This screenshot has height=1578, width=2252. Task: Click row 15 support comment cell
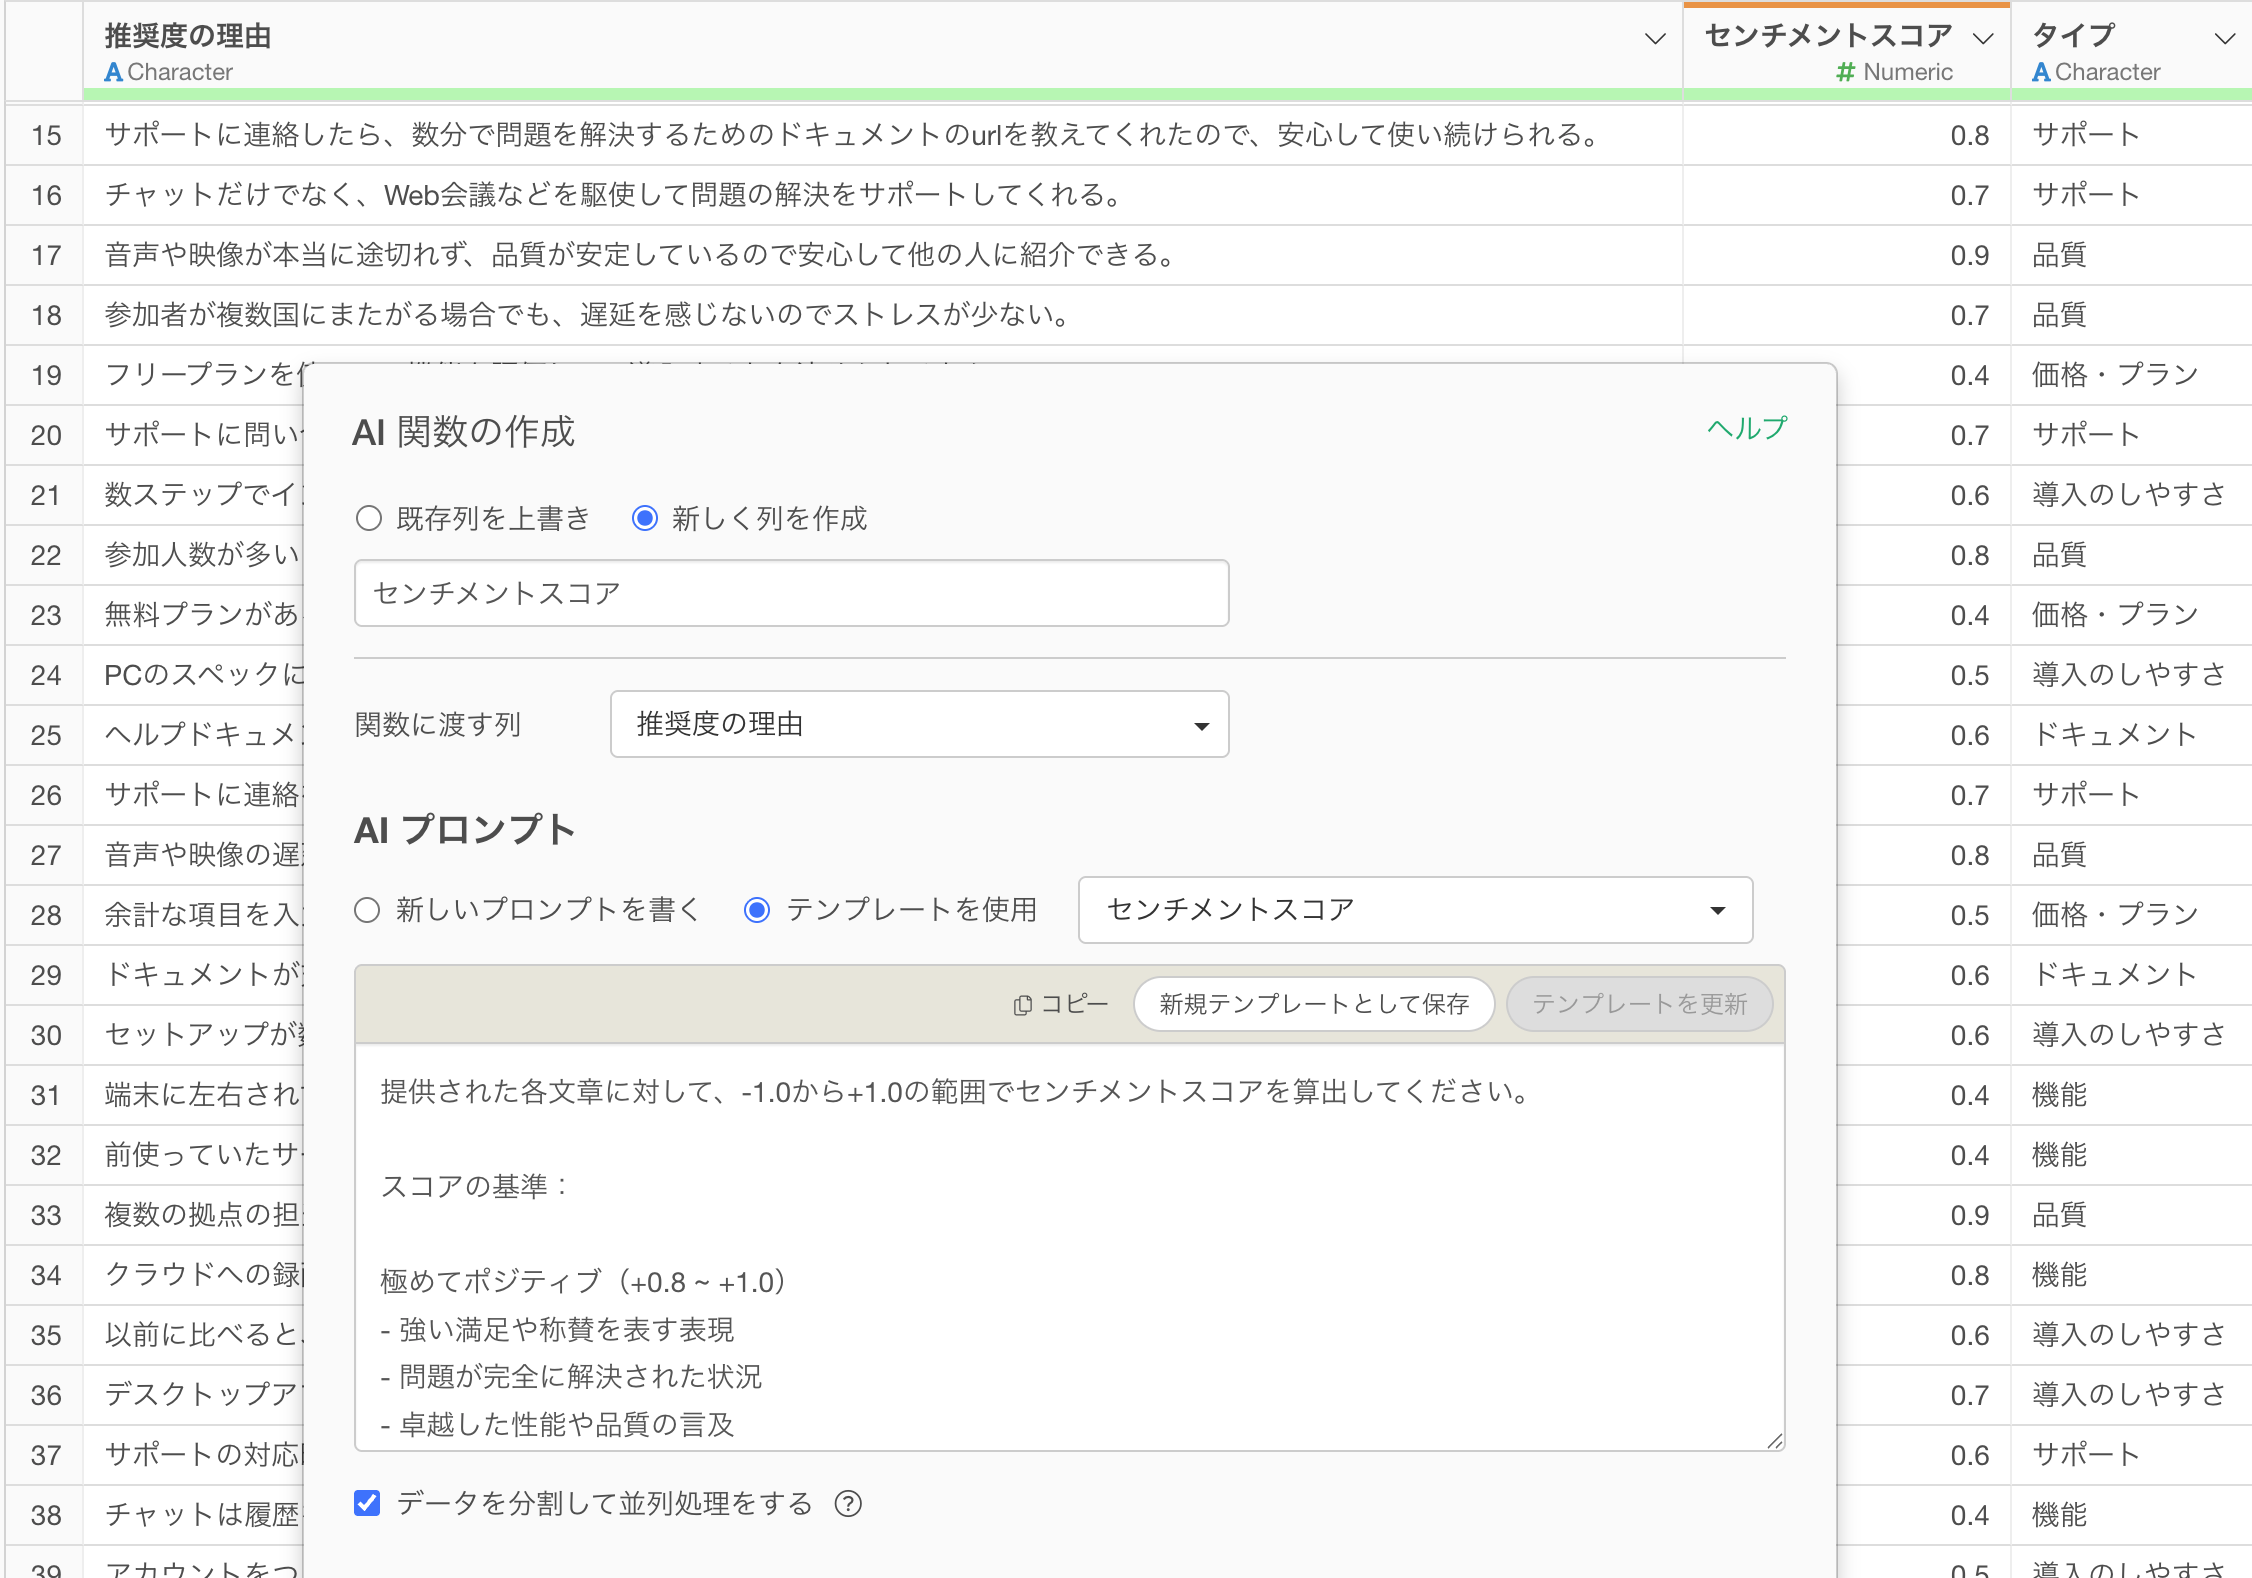pyautogui.click(x=882, y=135)
